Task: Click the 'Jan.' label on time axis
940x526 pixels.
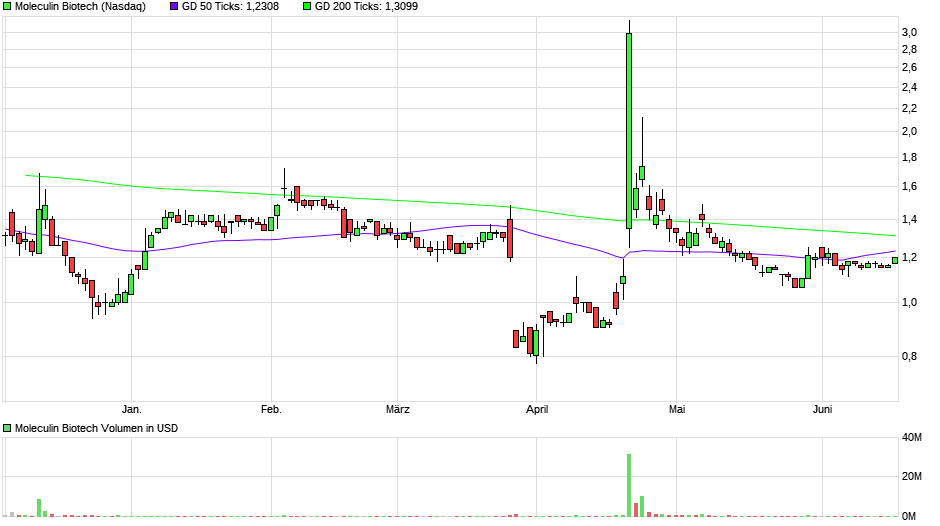Action: tap(131, 409)
